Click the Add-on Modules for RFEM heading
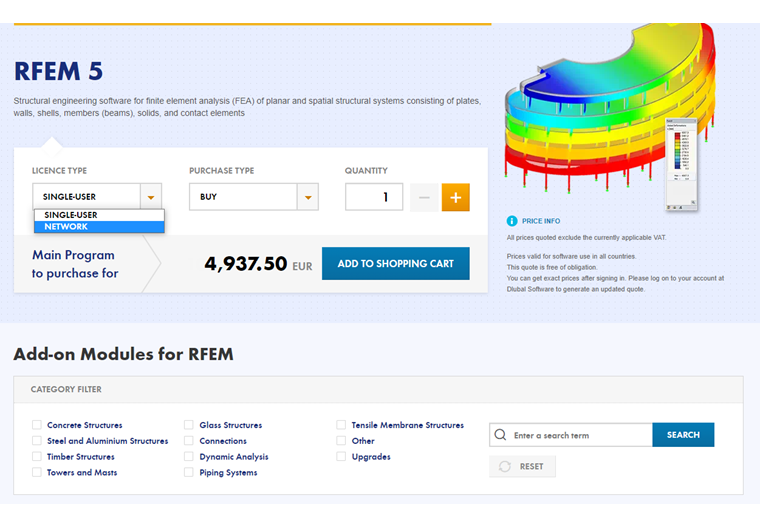 124,354
